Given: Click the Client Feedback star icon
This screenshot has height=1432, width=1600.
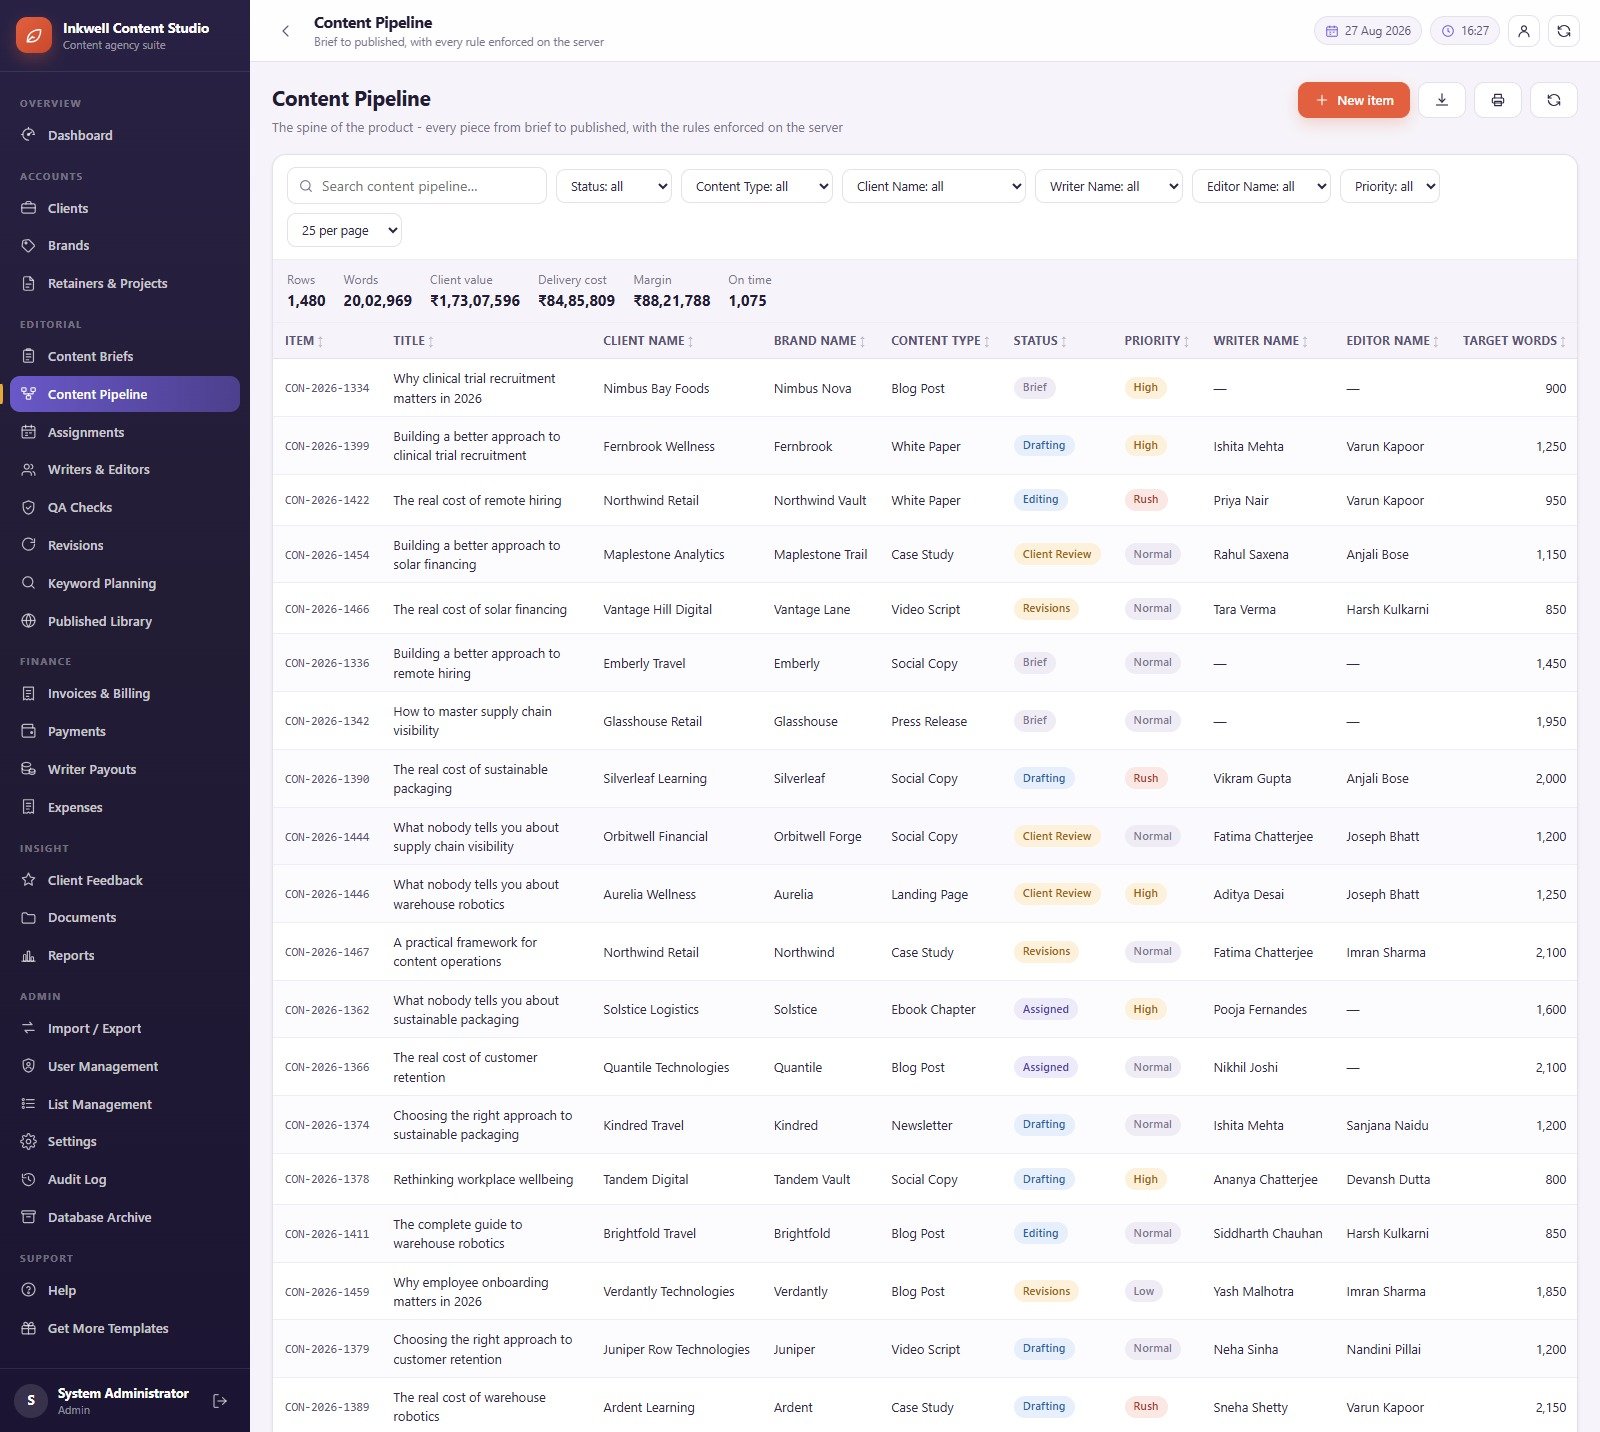Looking at the screenshot, I should pos(29,880).
